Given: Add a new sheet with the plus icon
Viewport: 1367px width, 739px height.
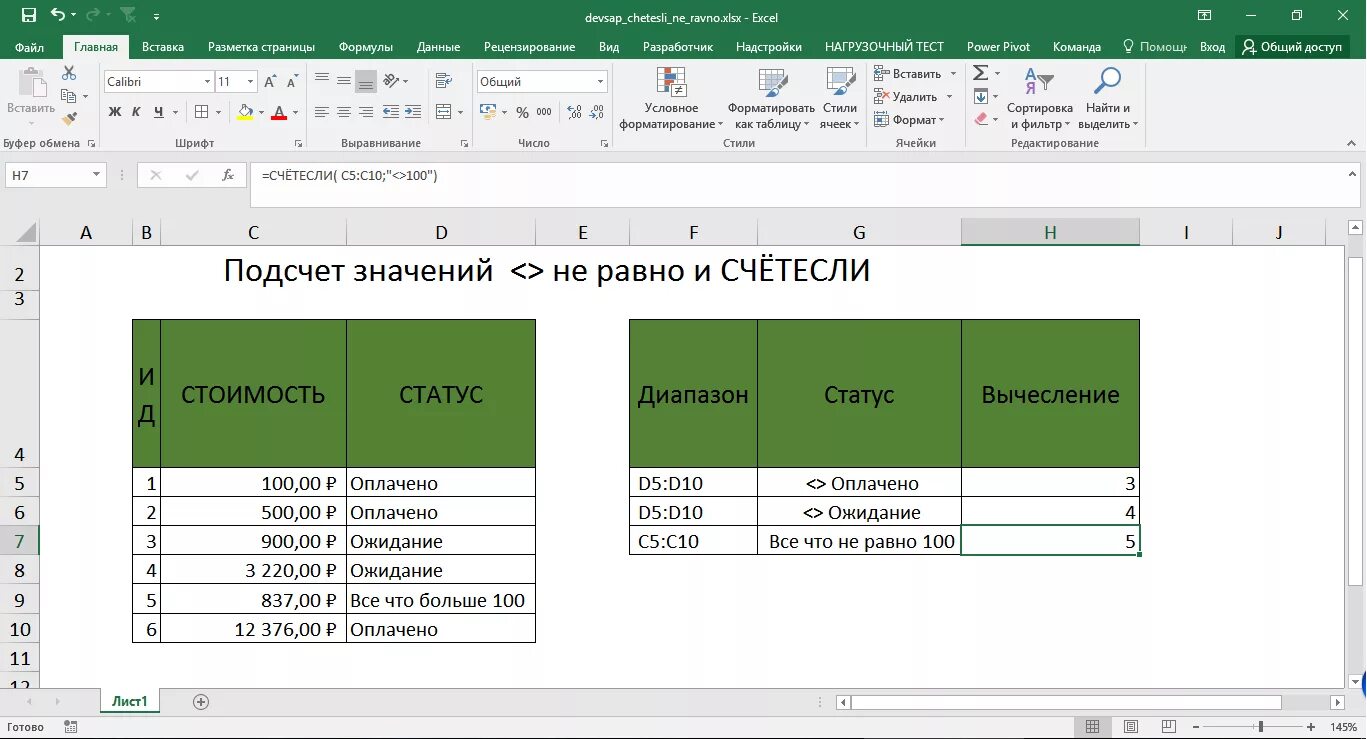Looking at the screenshot, I should [x=201, y=702].
